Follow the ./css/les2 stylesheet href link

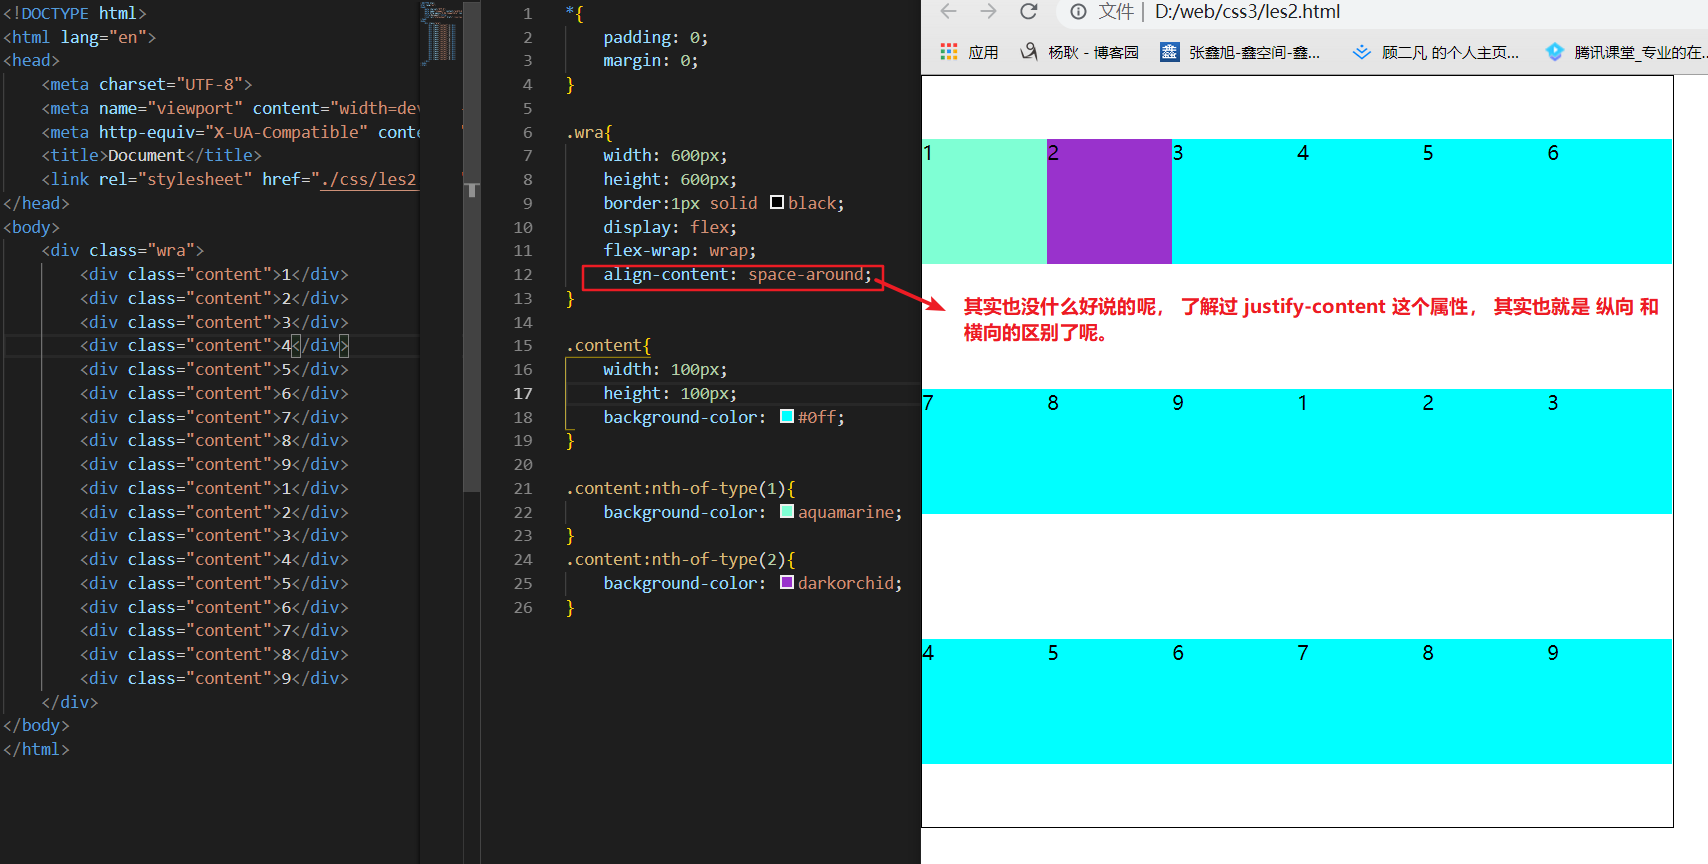point(368,180)
